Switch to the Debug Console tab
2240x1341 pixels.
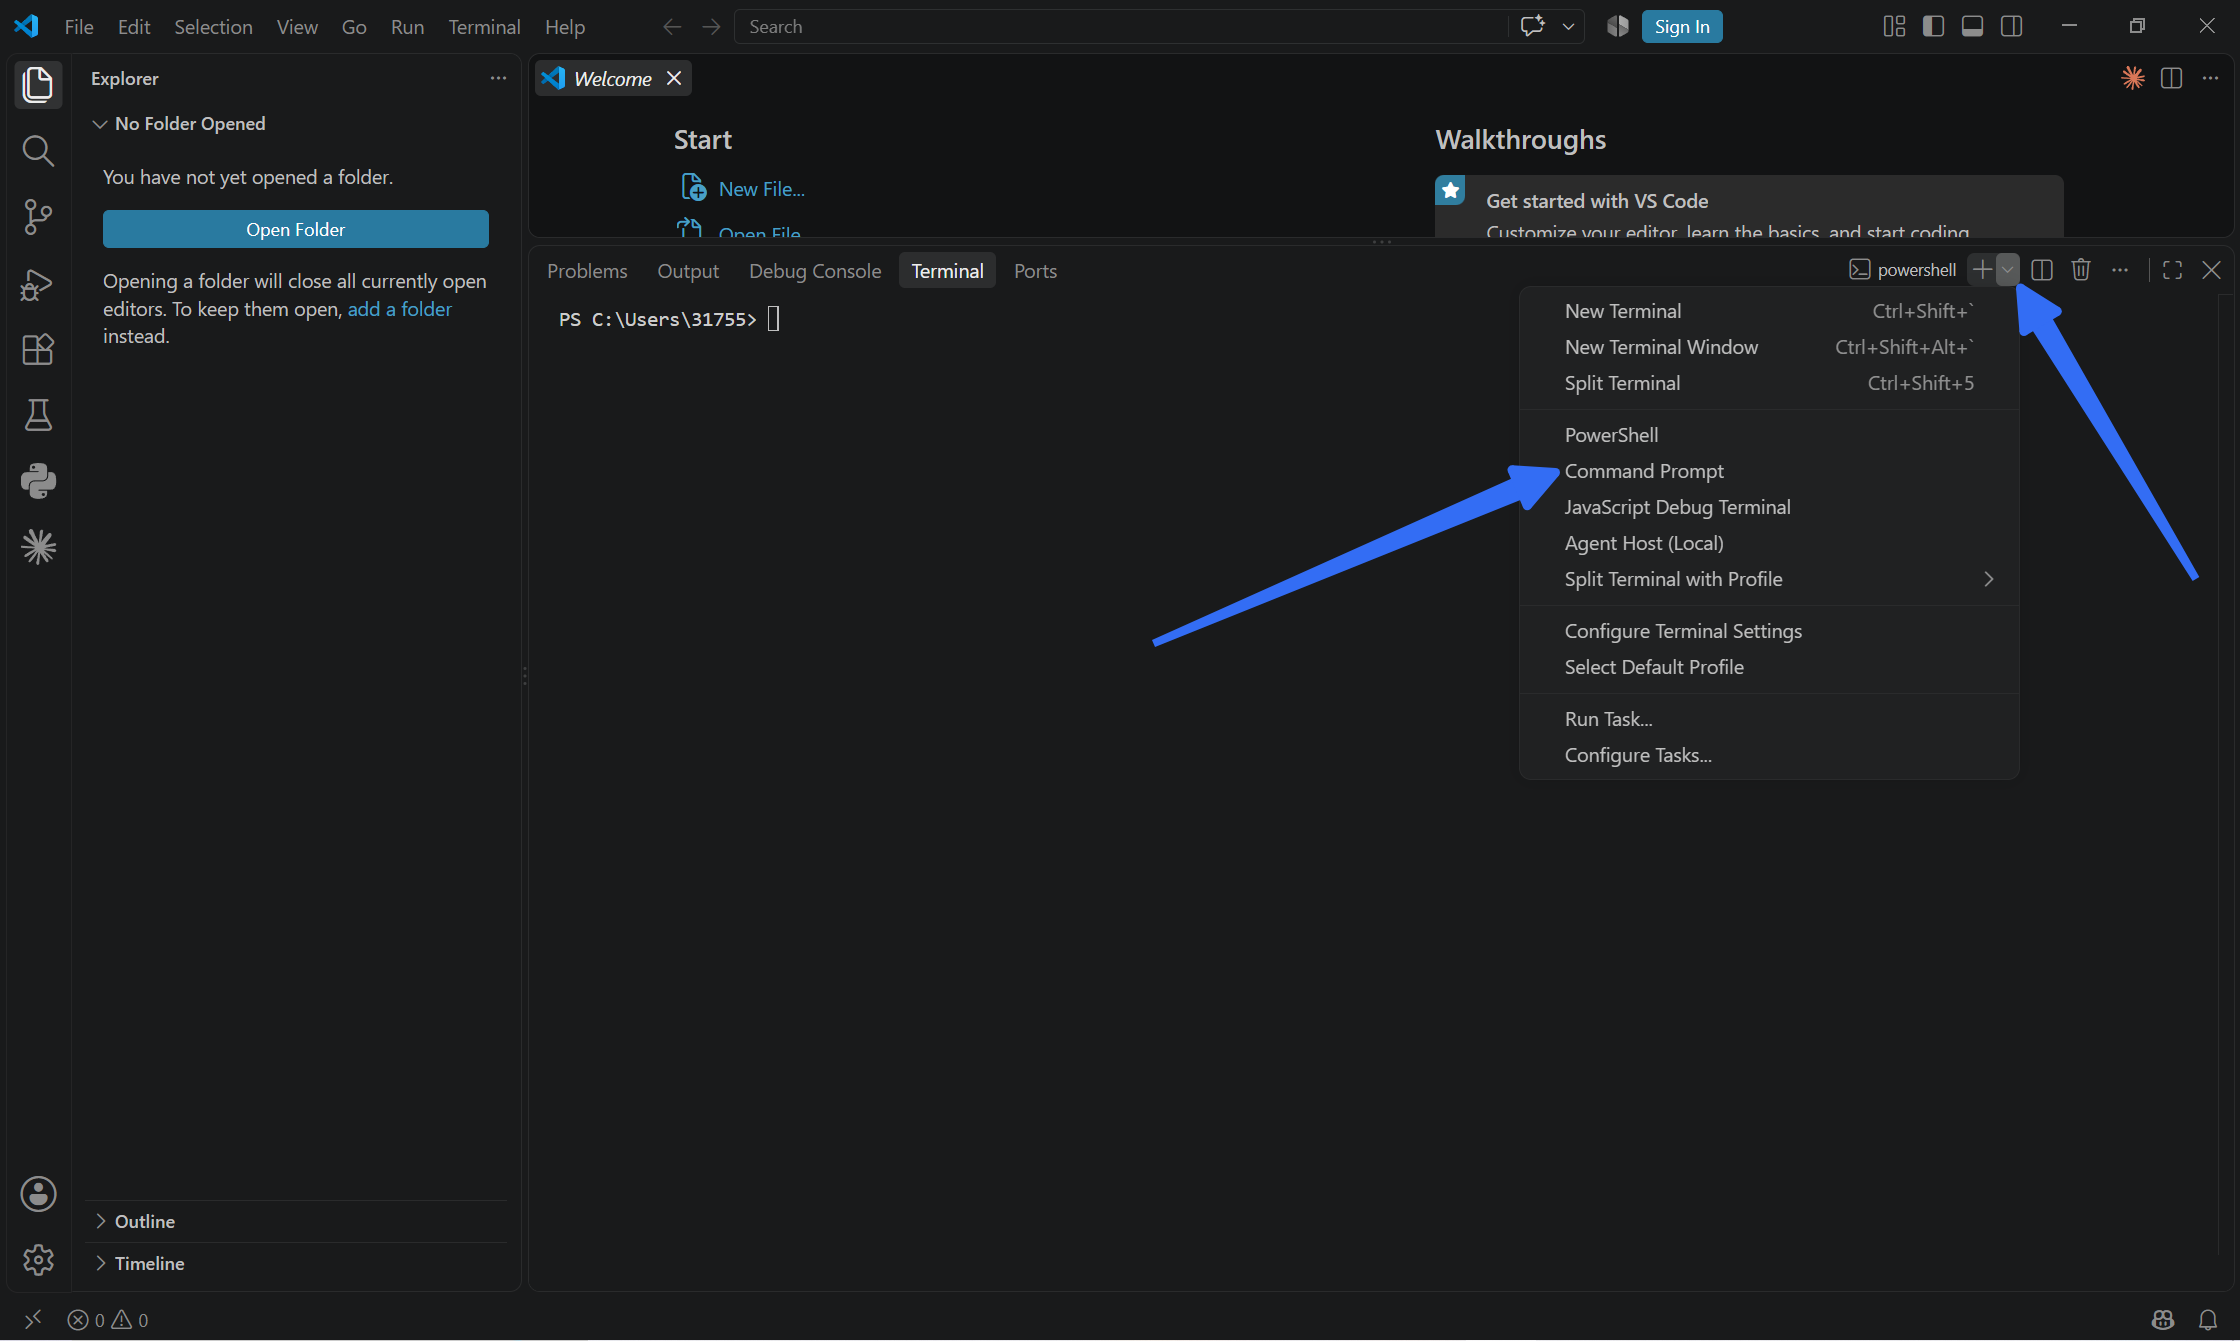815,271
